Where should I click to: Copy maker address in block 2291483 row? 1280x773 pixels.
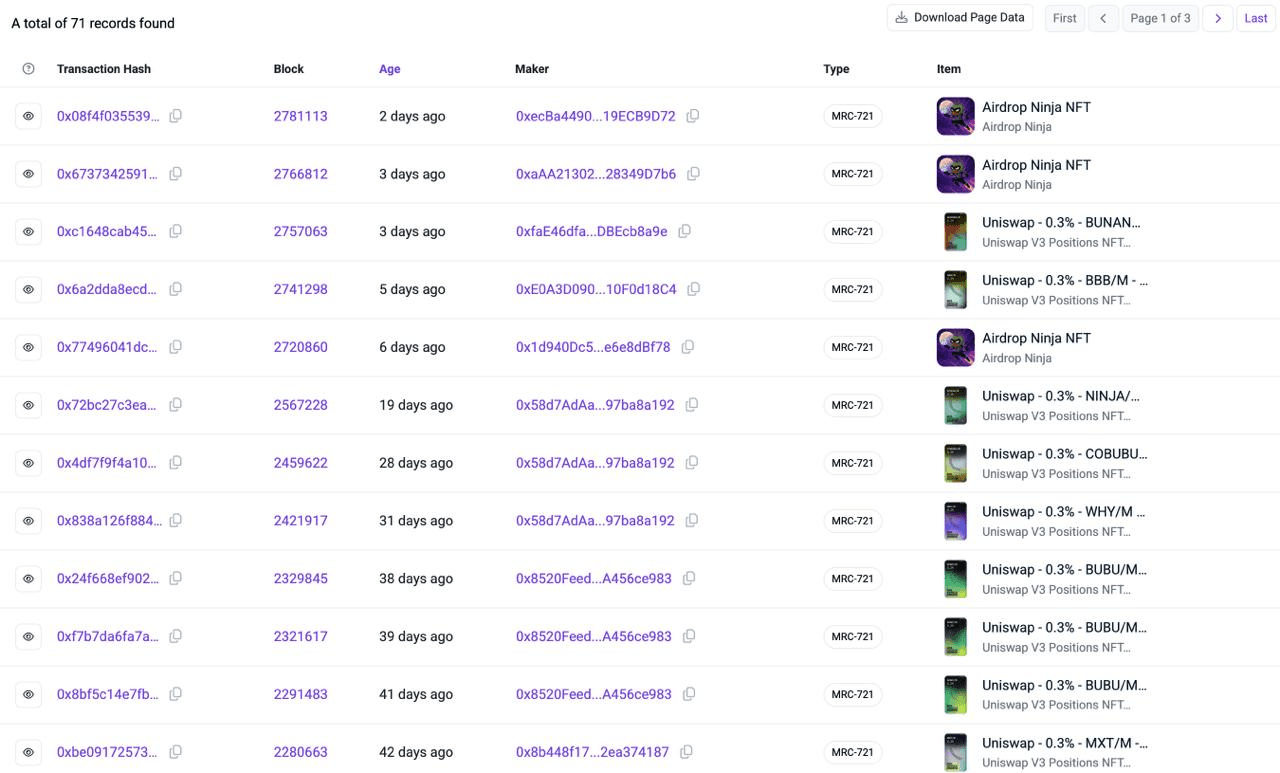689,694
